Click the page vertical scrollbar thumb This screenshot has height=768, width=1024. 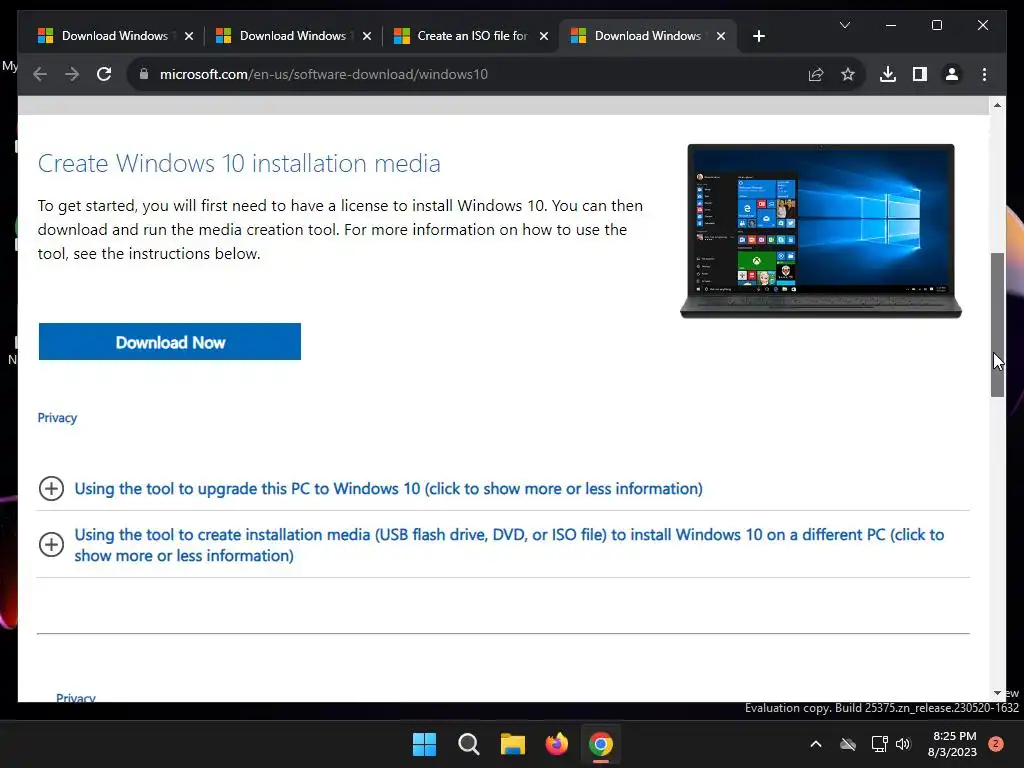(997, 325)
